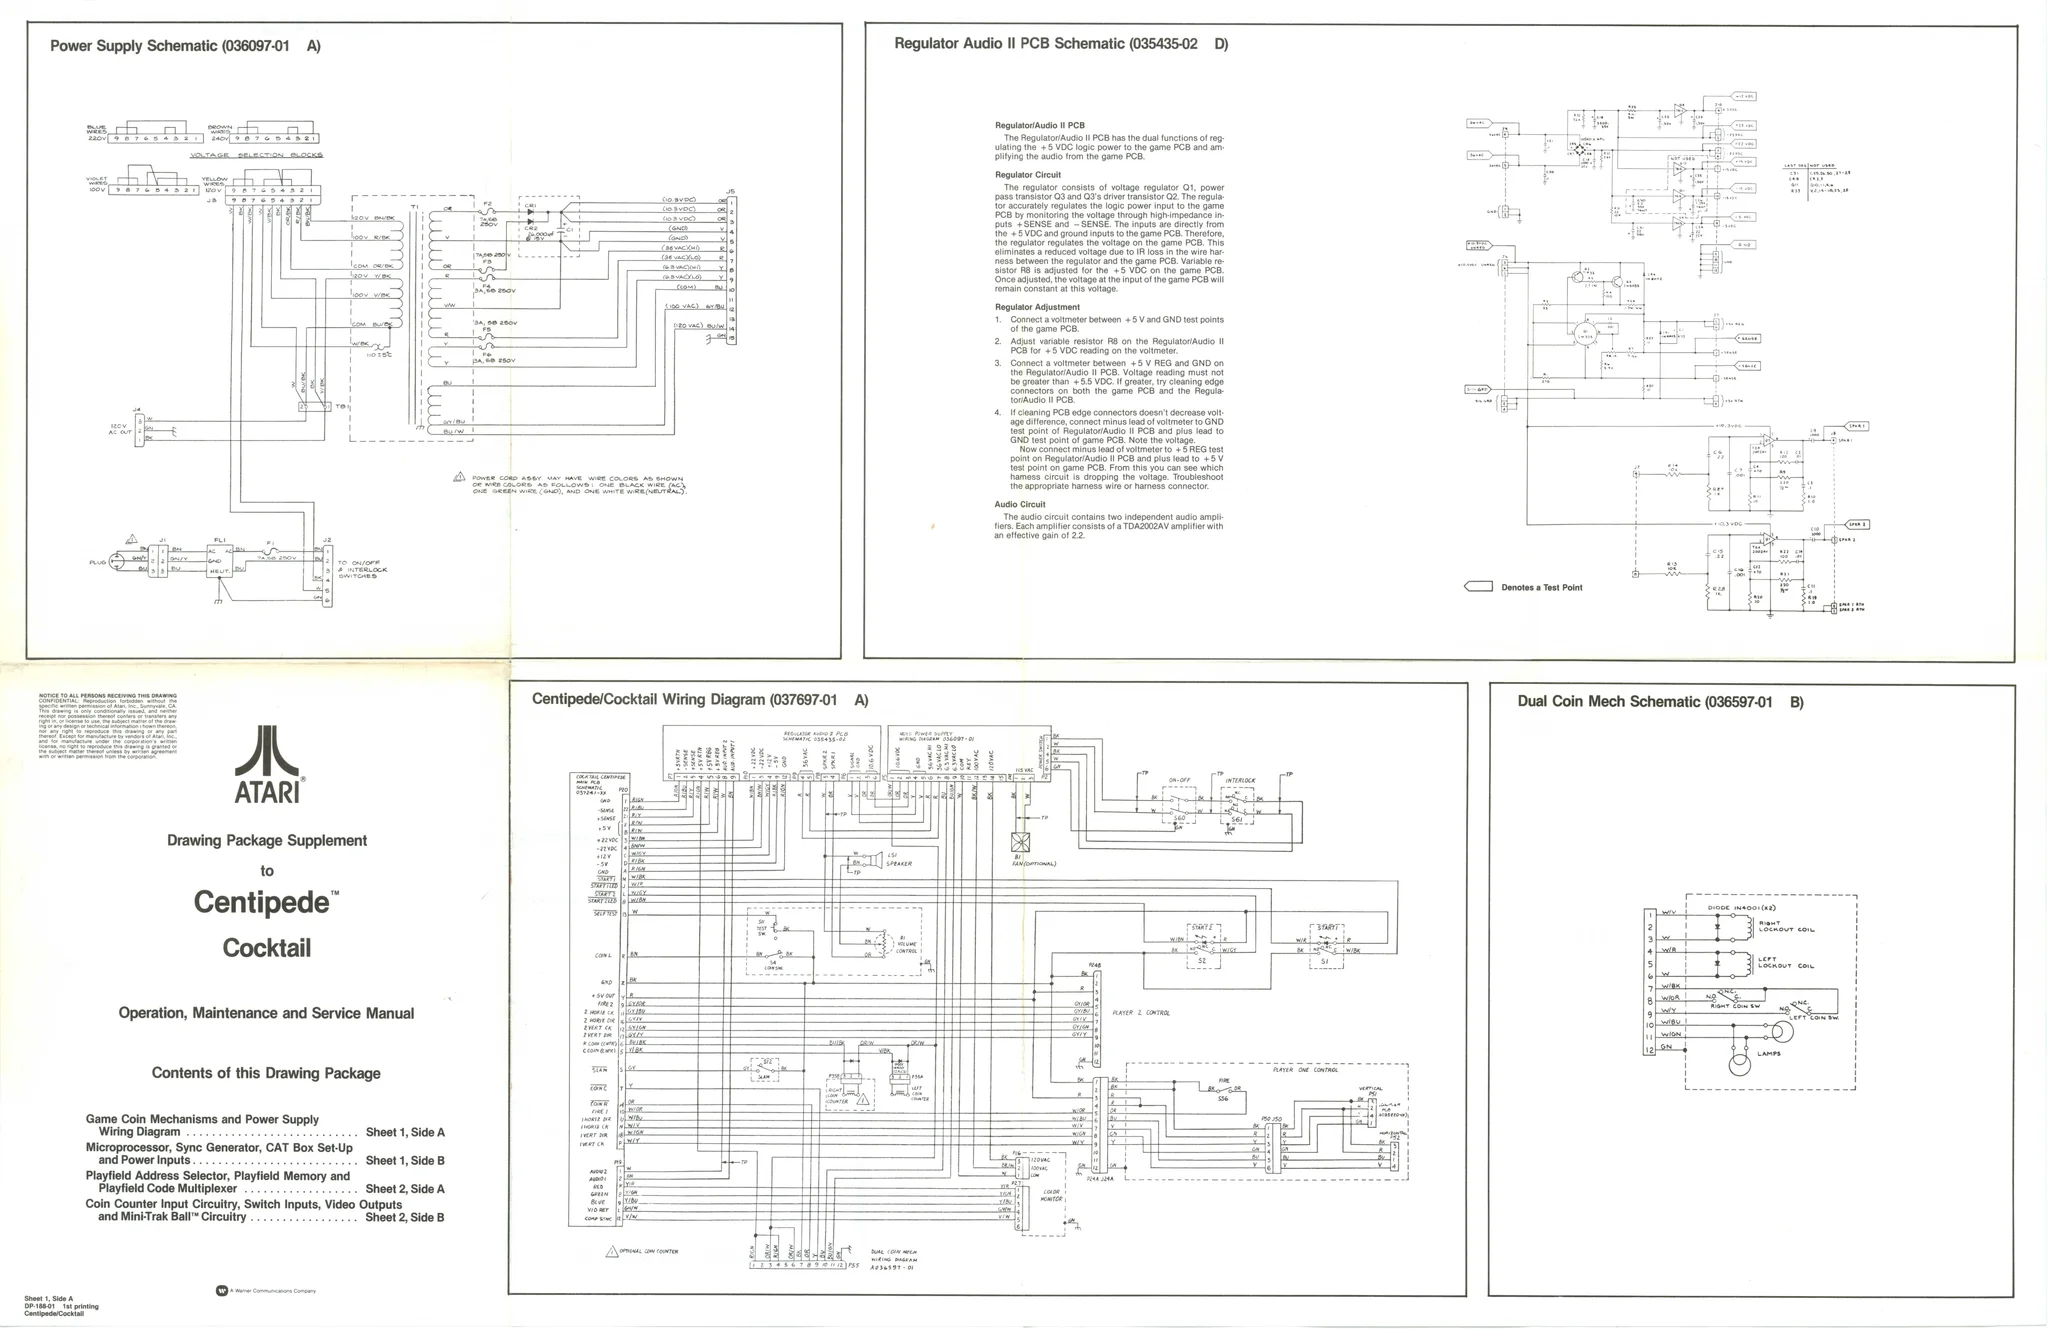Click the "Audio Circuit" paragraph heading
2048x1329 pixels.
pyautogui.click(x=1020, y=505)
